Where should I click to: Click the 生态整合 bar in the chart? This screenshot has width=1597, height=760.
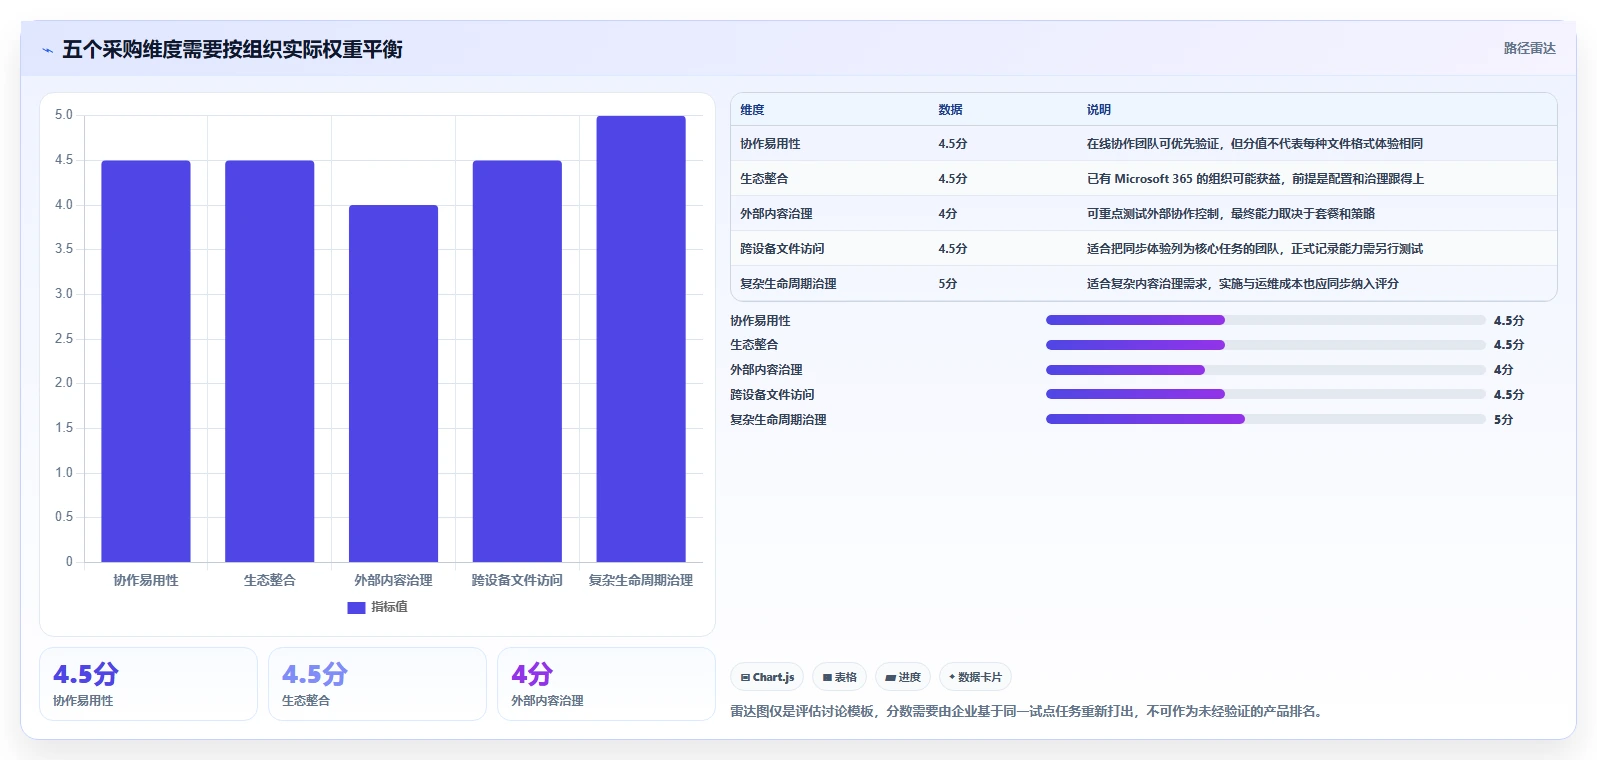pyautogui.click(x=270, y=361)
